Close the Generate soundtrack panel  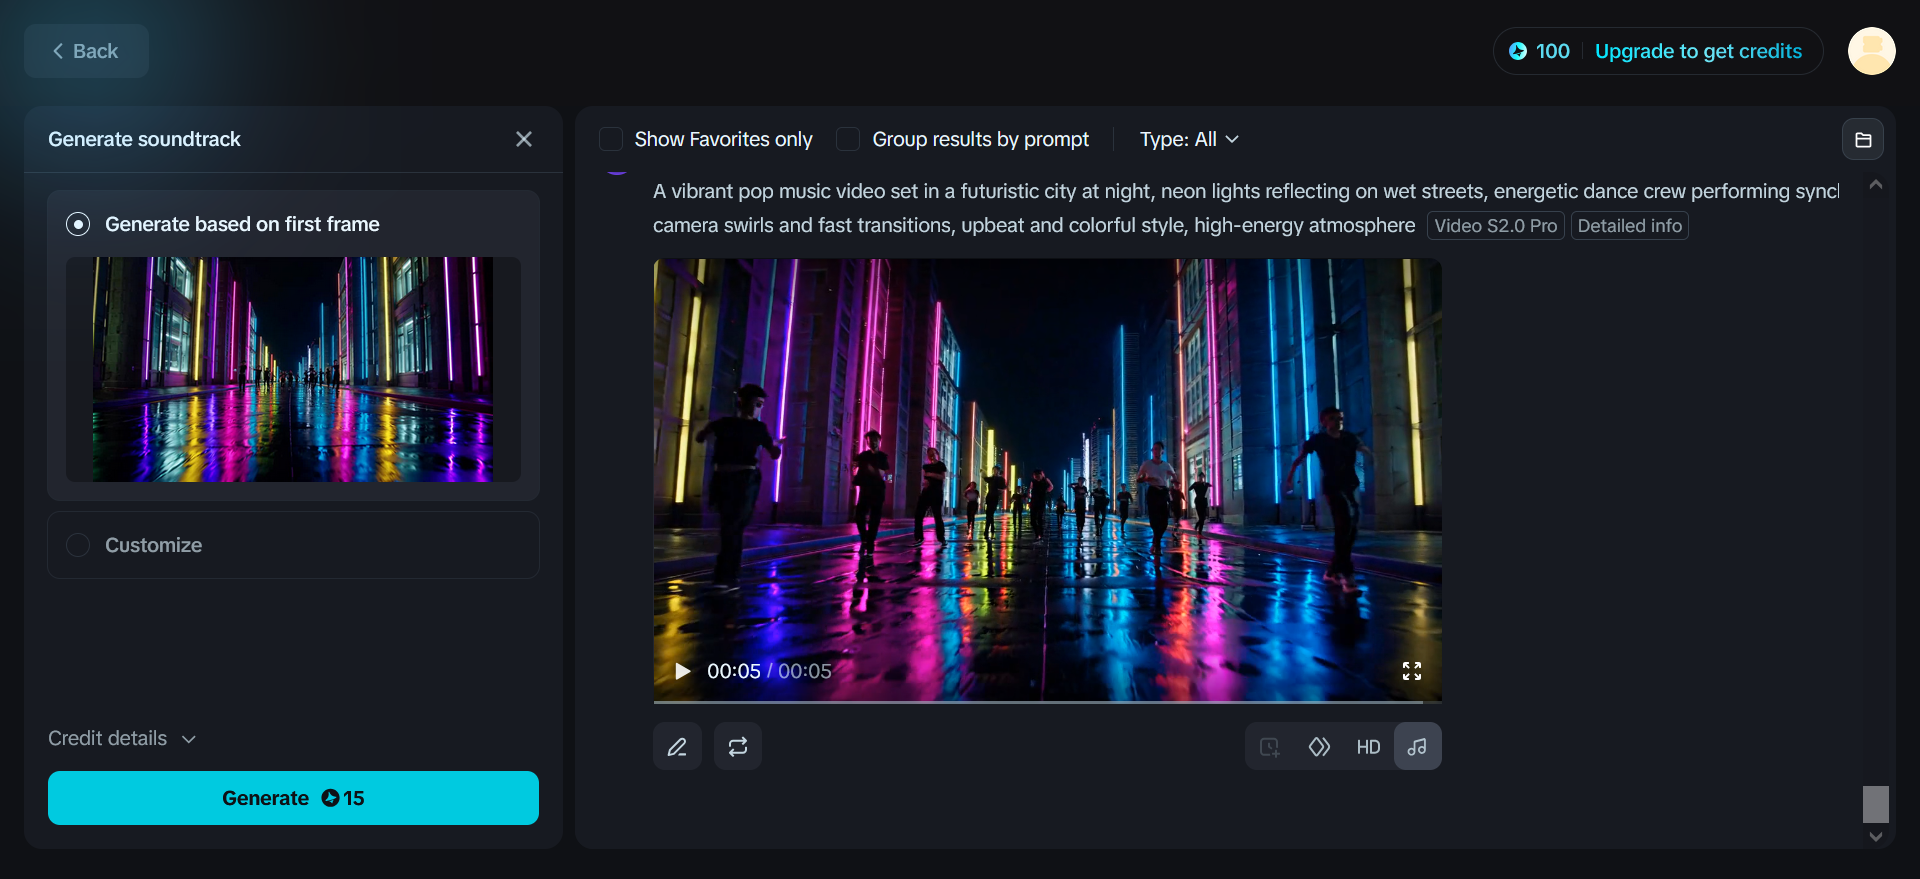(x=523, y=139)
